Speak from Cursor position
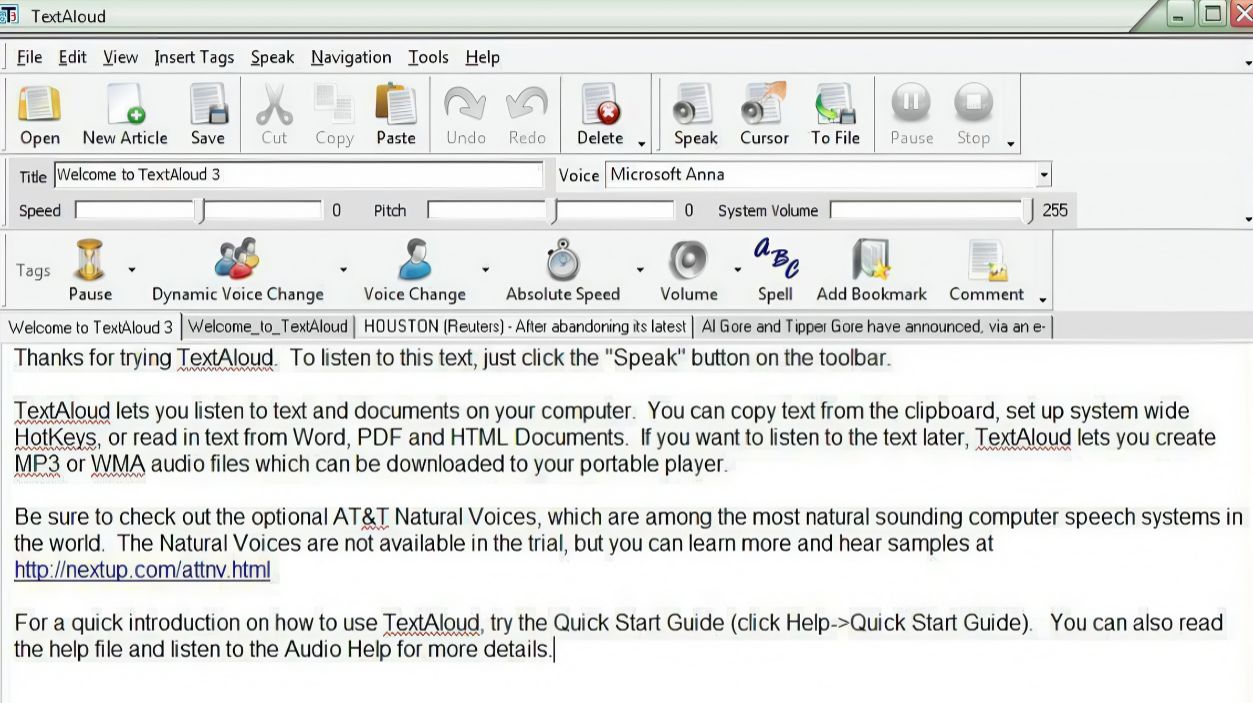1253x703 pixels. pyautogui.click(x=765, y=115)
